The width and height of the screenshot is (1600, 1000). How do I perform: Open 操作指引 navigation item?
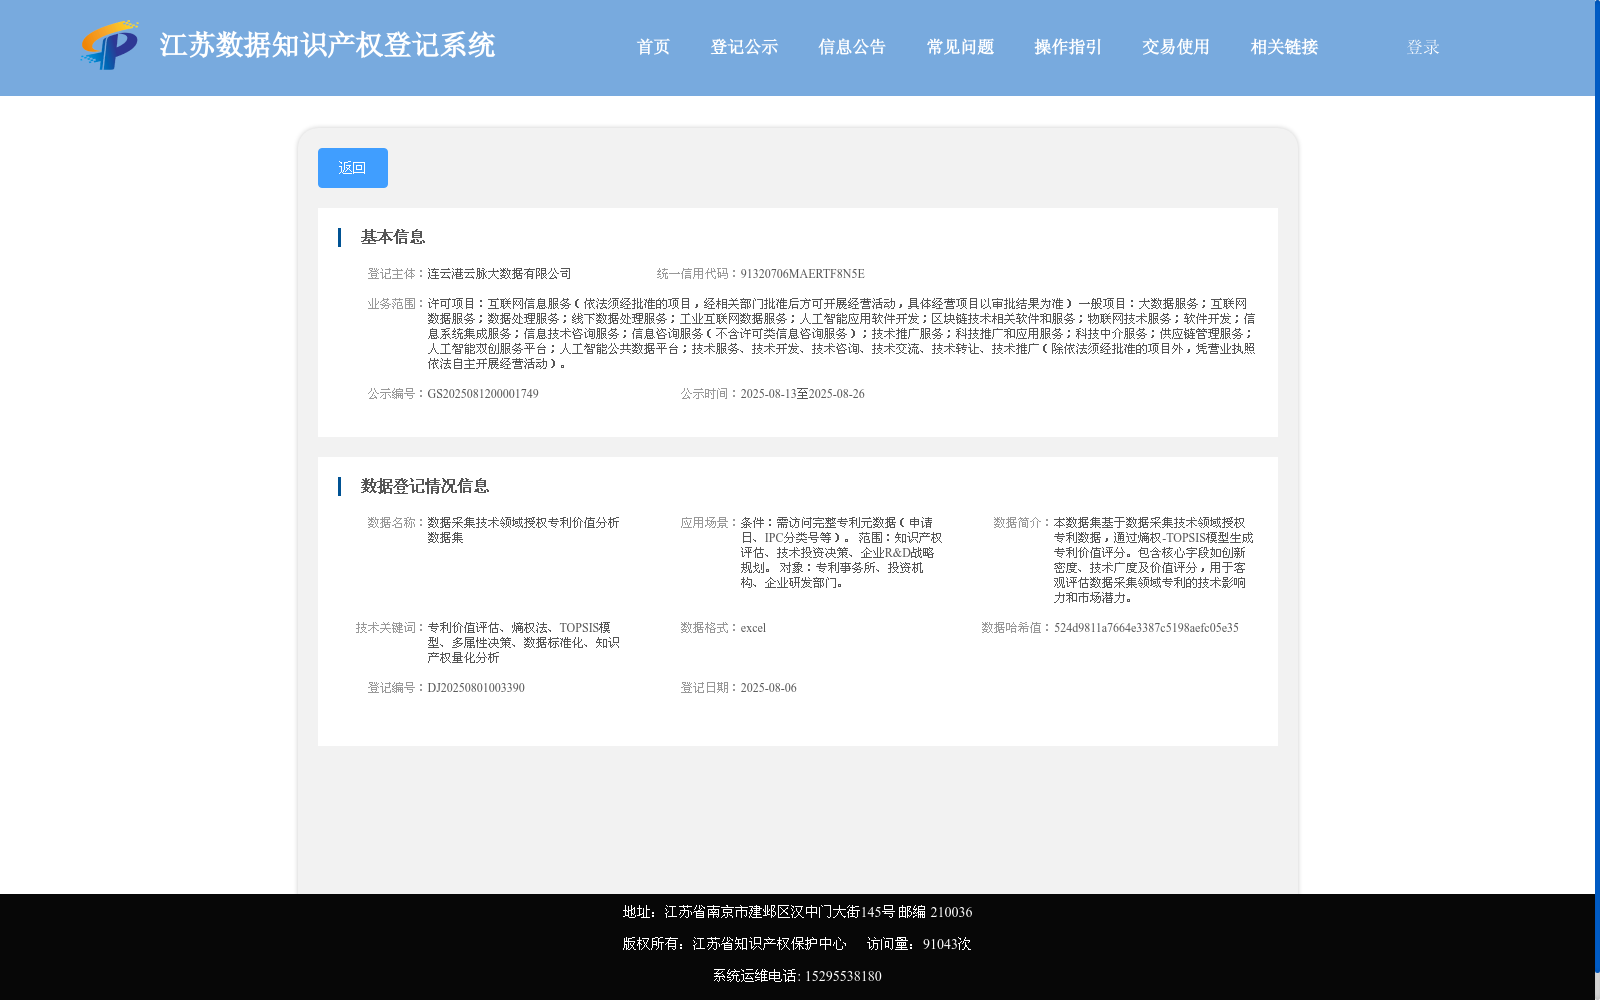[x=1068, y=47]
